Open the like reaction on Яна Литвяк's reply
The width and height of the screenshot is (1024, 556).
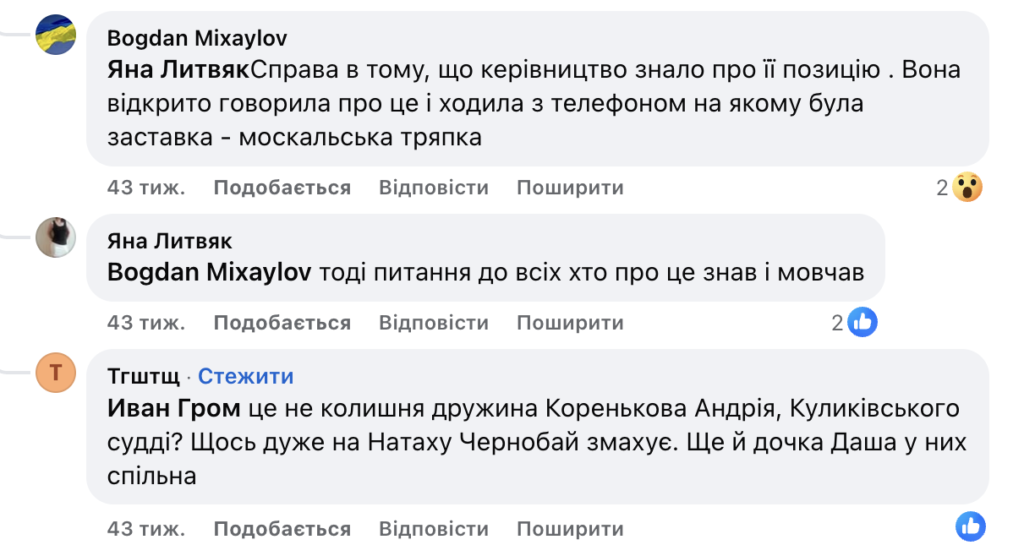(x=862, y=322)
